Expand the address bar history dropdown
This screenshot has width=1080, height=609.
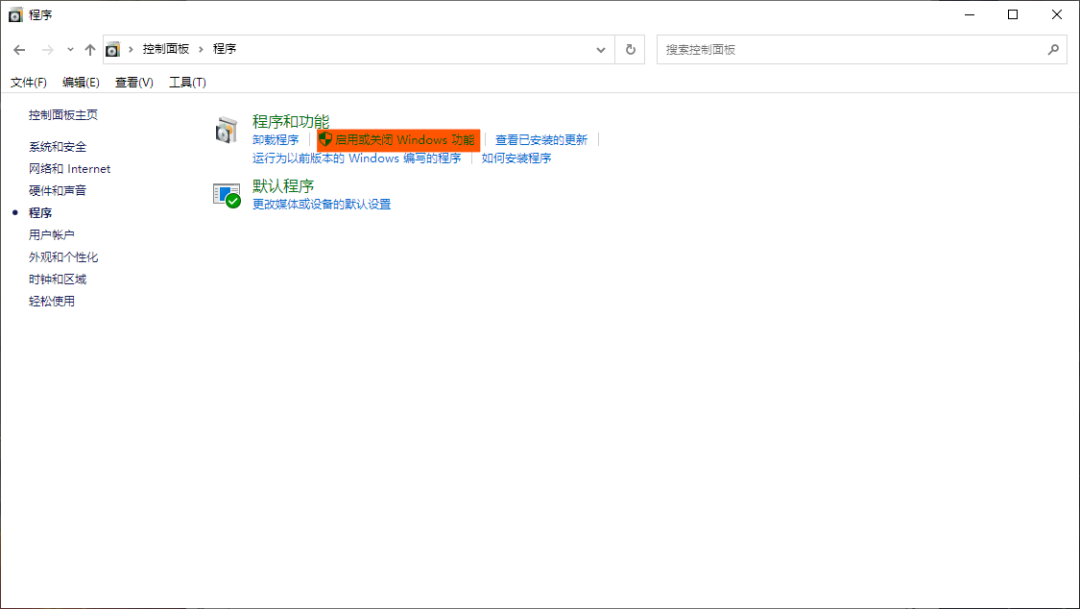coord(601,49)
